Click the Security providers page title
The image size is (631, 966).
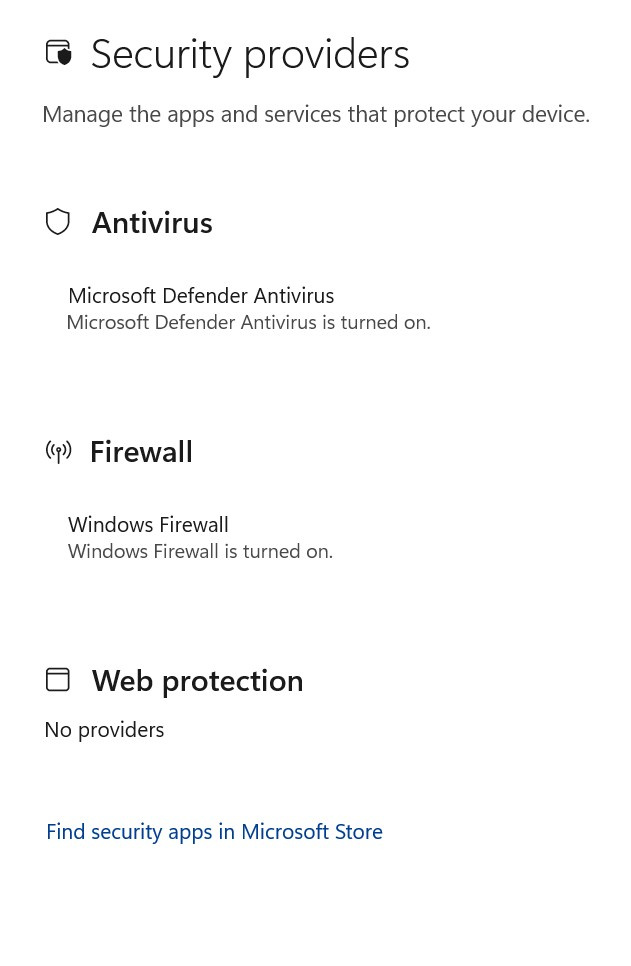(x=249, y=52)
